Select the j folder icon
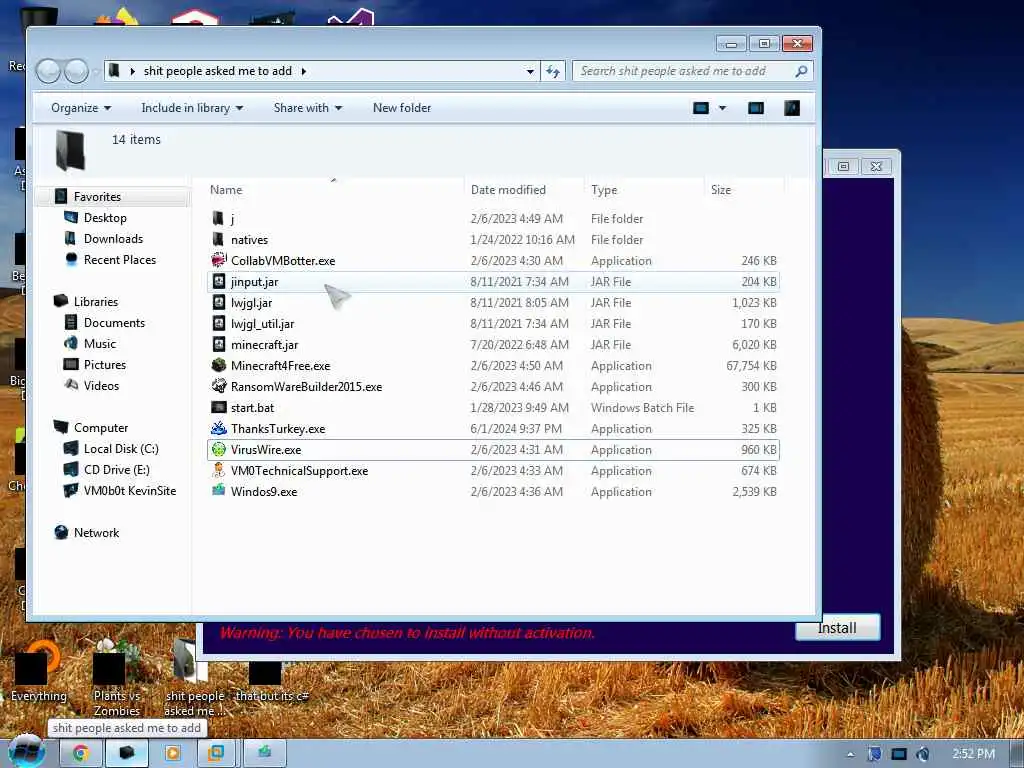The width and height of the screenshot is (1024, 768). pyautogui.click(x=219, y=218)
